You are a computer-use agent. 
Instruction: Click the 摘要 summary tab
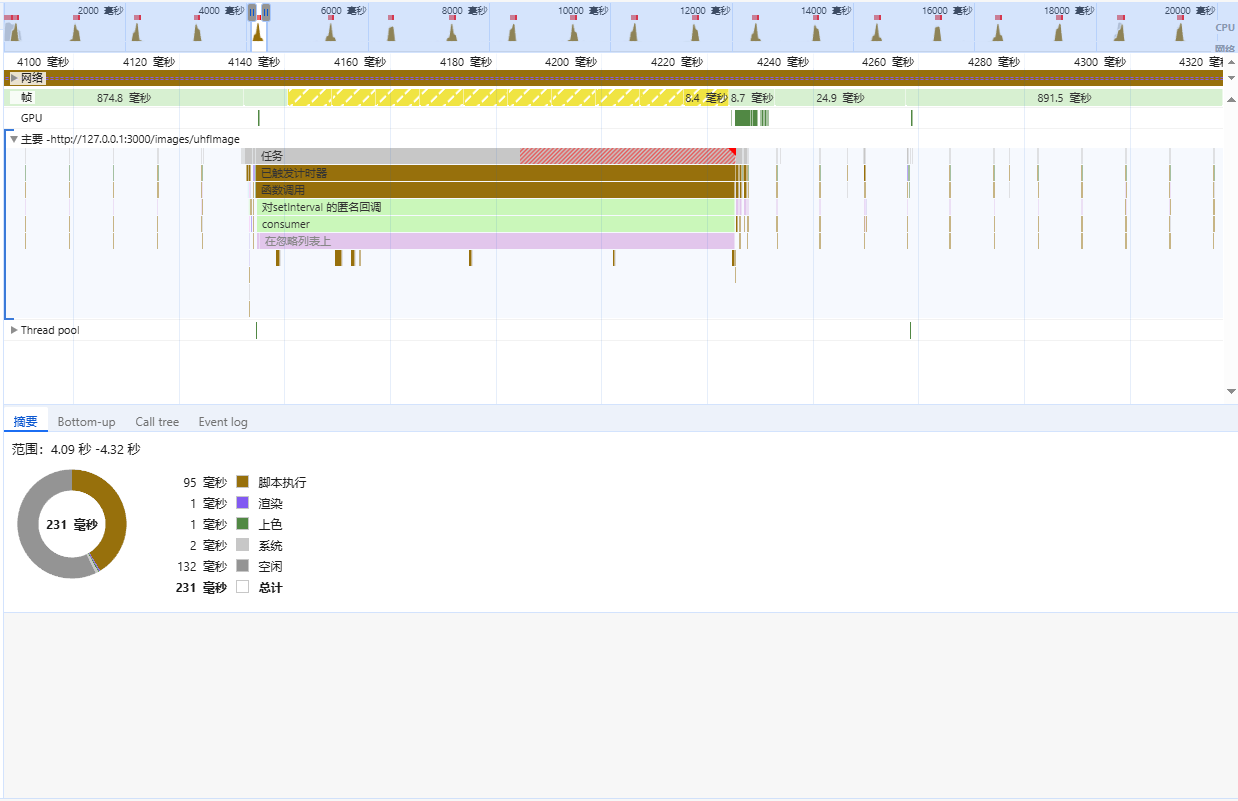coord(25,422)
